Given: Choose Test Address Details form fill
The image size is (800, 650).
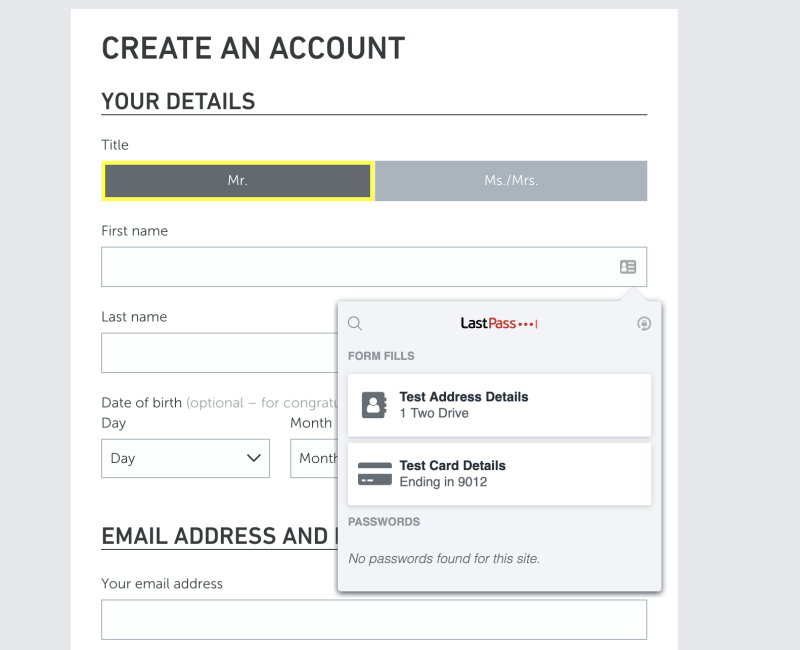Looking at the screenshot, I should click(499, 405).
